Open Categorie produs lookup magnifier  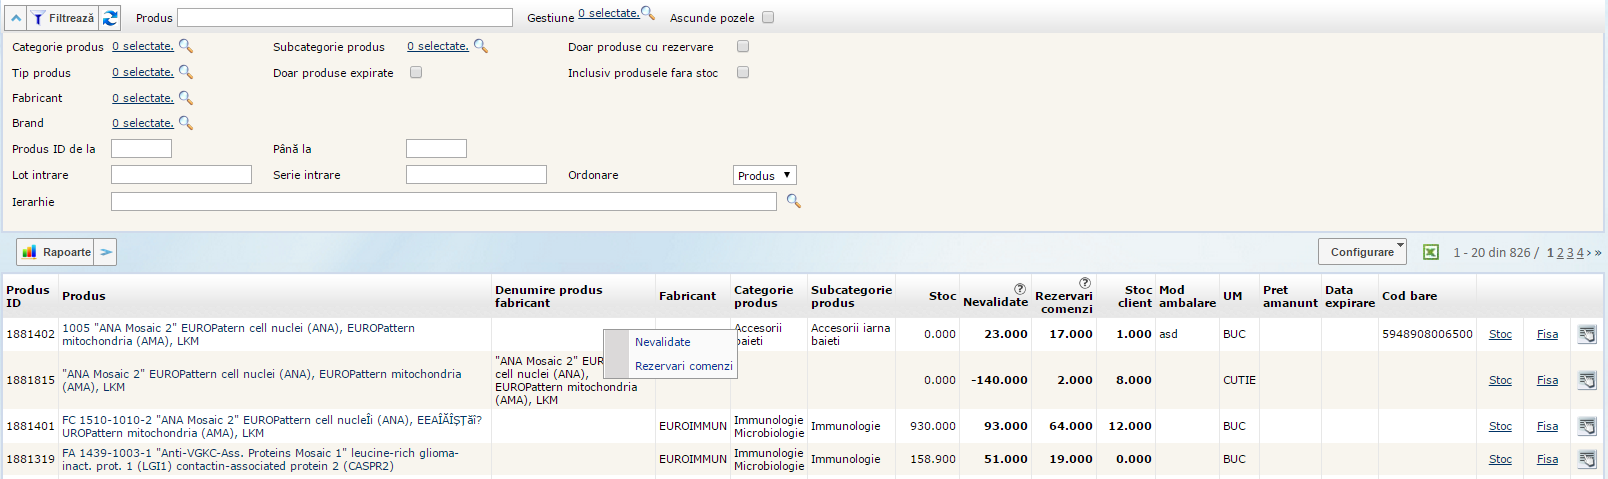tap(185, 46)
